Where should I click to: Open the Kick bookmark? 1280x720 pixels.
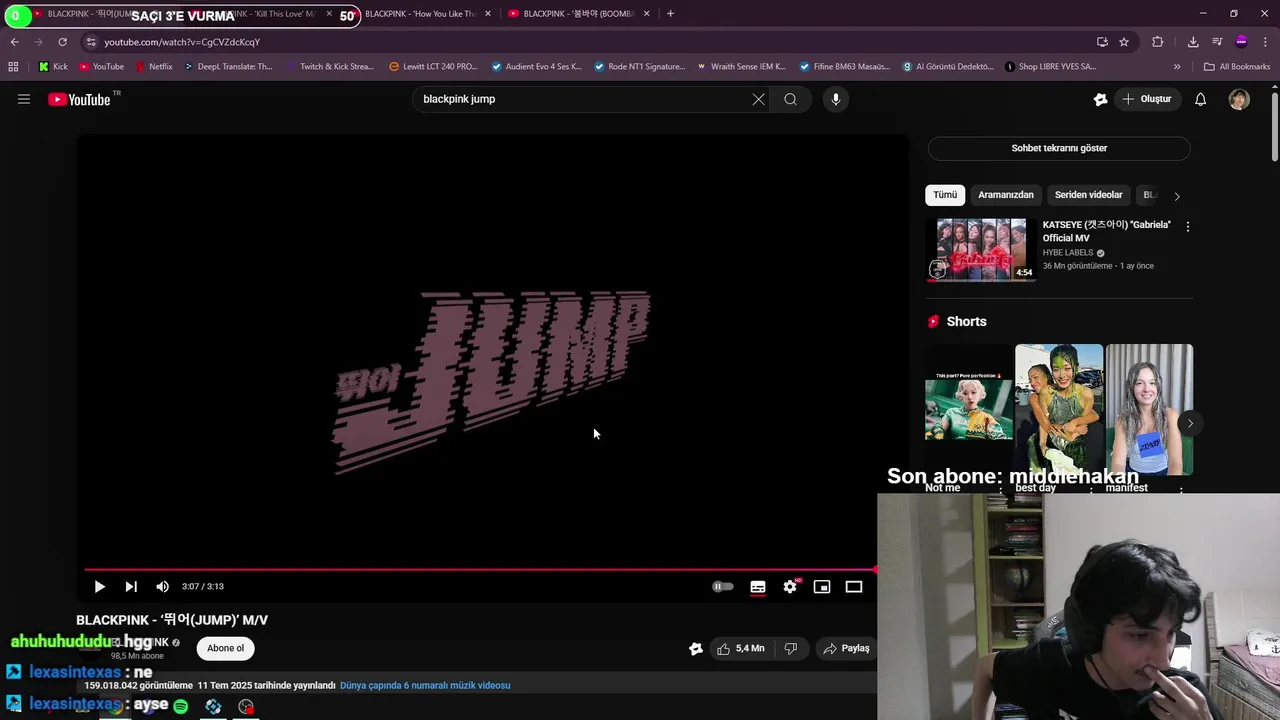[53, 67]
